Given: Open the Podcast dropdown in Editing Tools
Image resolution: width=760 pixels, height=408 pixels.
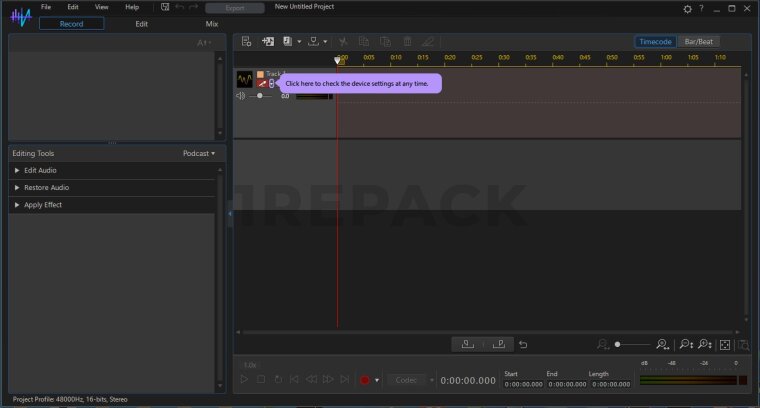Looking at the screenshot, I should click(198, 153).
